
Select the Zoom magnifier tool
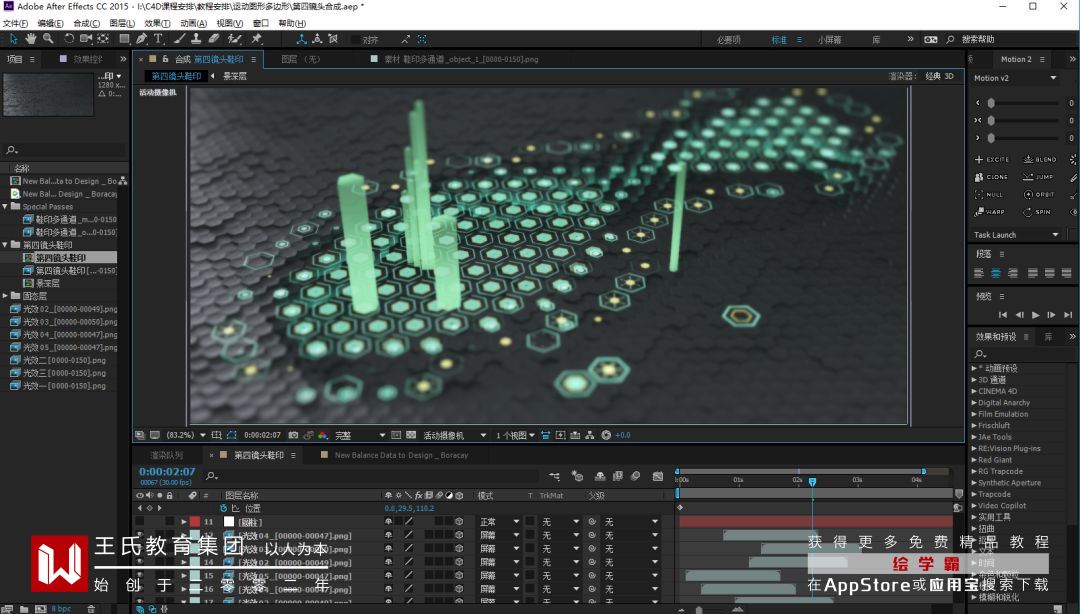pyautogui.click(x=48, y=39)
